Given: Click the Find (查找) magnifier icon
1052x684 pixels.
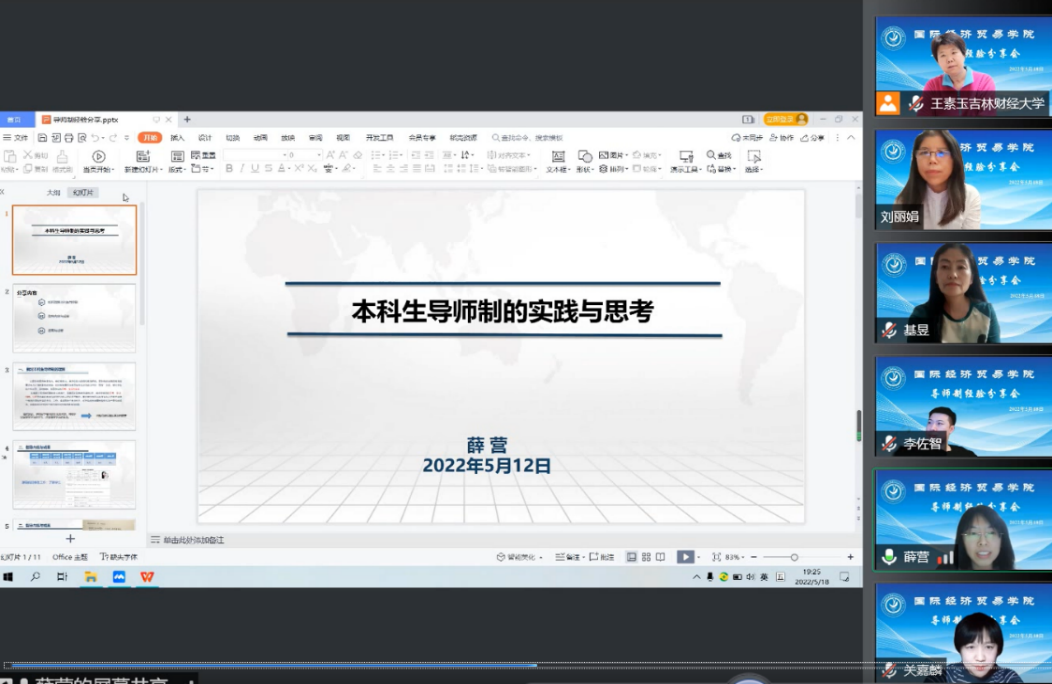Looking at the screenshot, I should point(711,155).
